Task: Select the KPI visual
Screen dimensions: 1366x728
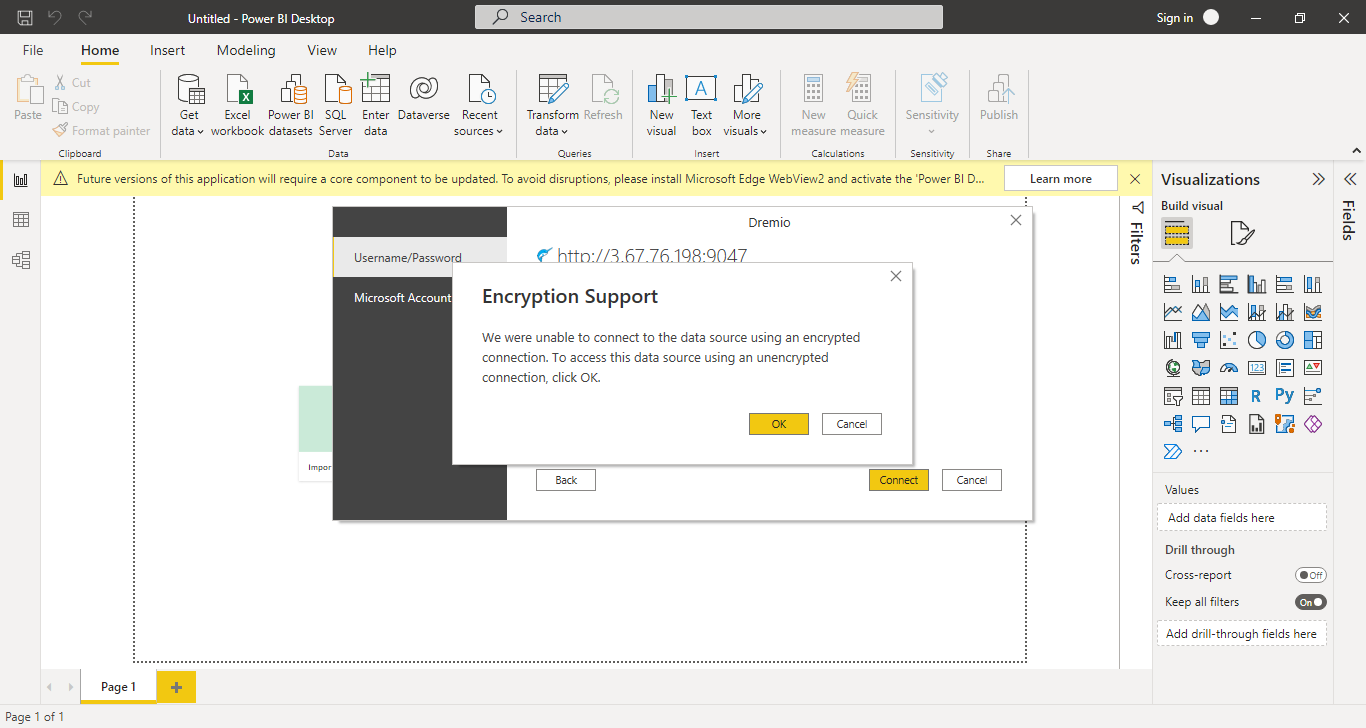Action: (x=1313, y=369)
